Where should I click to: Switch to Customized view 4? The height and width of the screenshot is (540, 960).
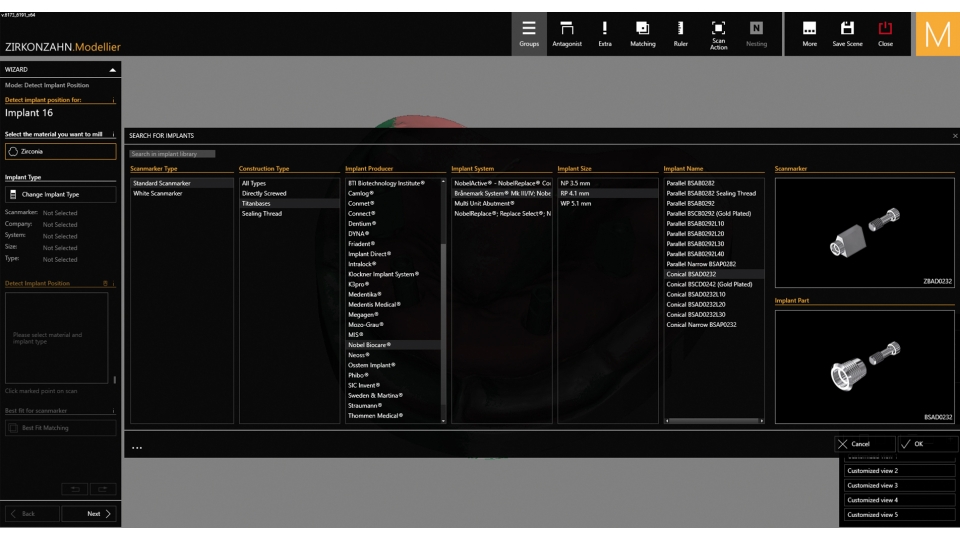tap(898, 500)
